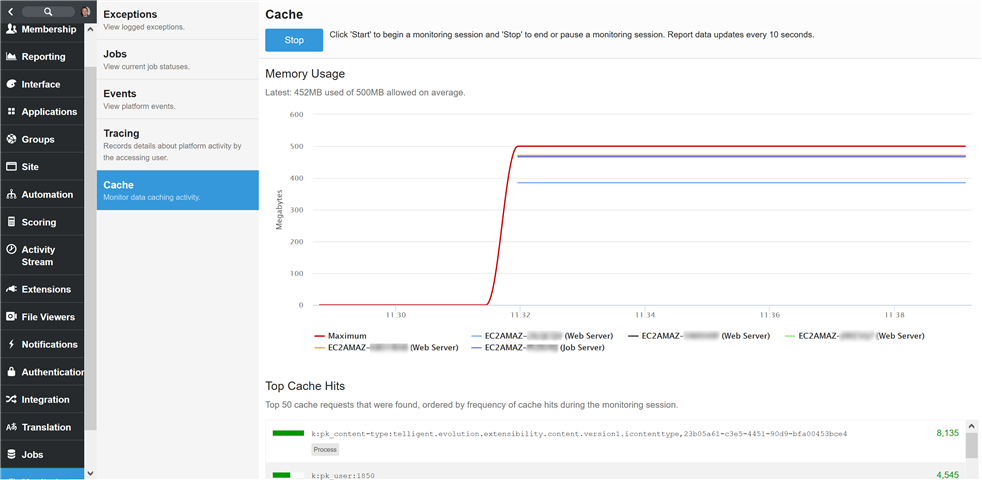Click the Jobs database icon in the dark sidebar

(11, 454)
